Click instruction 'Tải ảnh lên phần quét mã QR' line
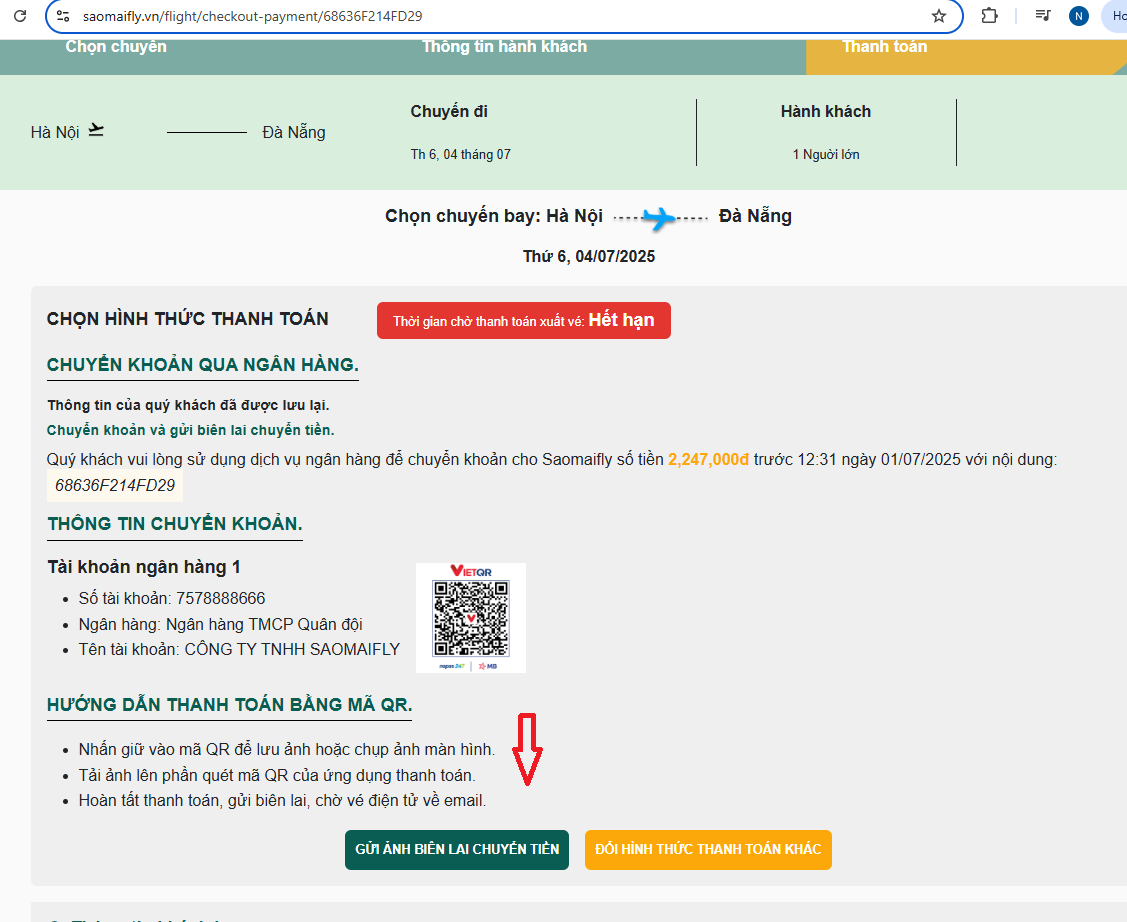The height and width of the screenshot is (922, 1127). (x=277, y=776)
